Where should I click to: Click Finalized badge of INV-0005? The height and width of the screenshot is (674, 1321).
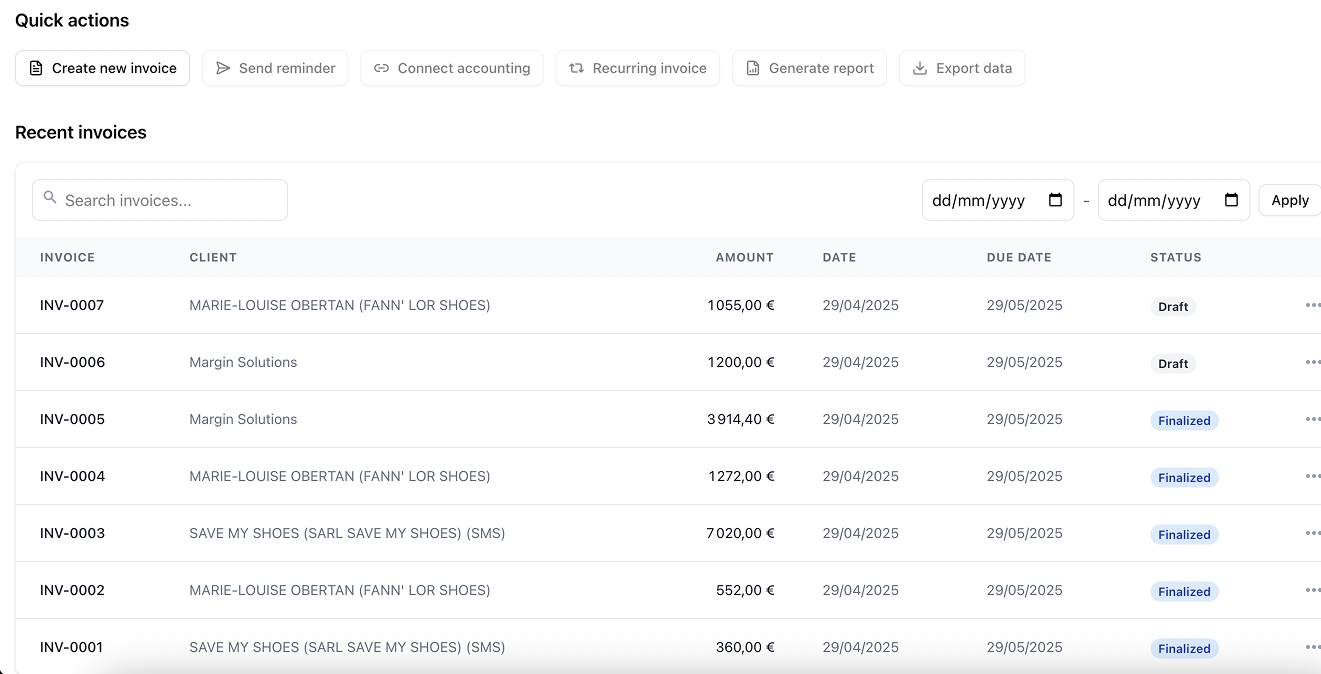[x=1184, y=421]
